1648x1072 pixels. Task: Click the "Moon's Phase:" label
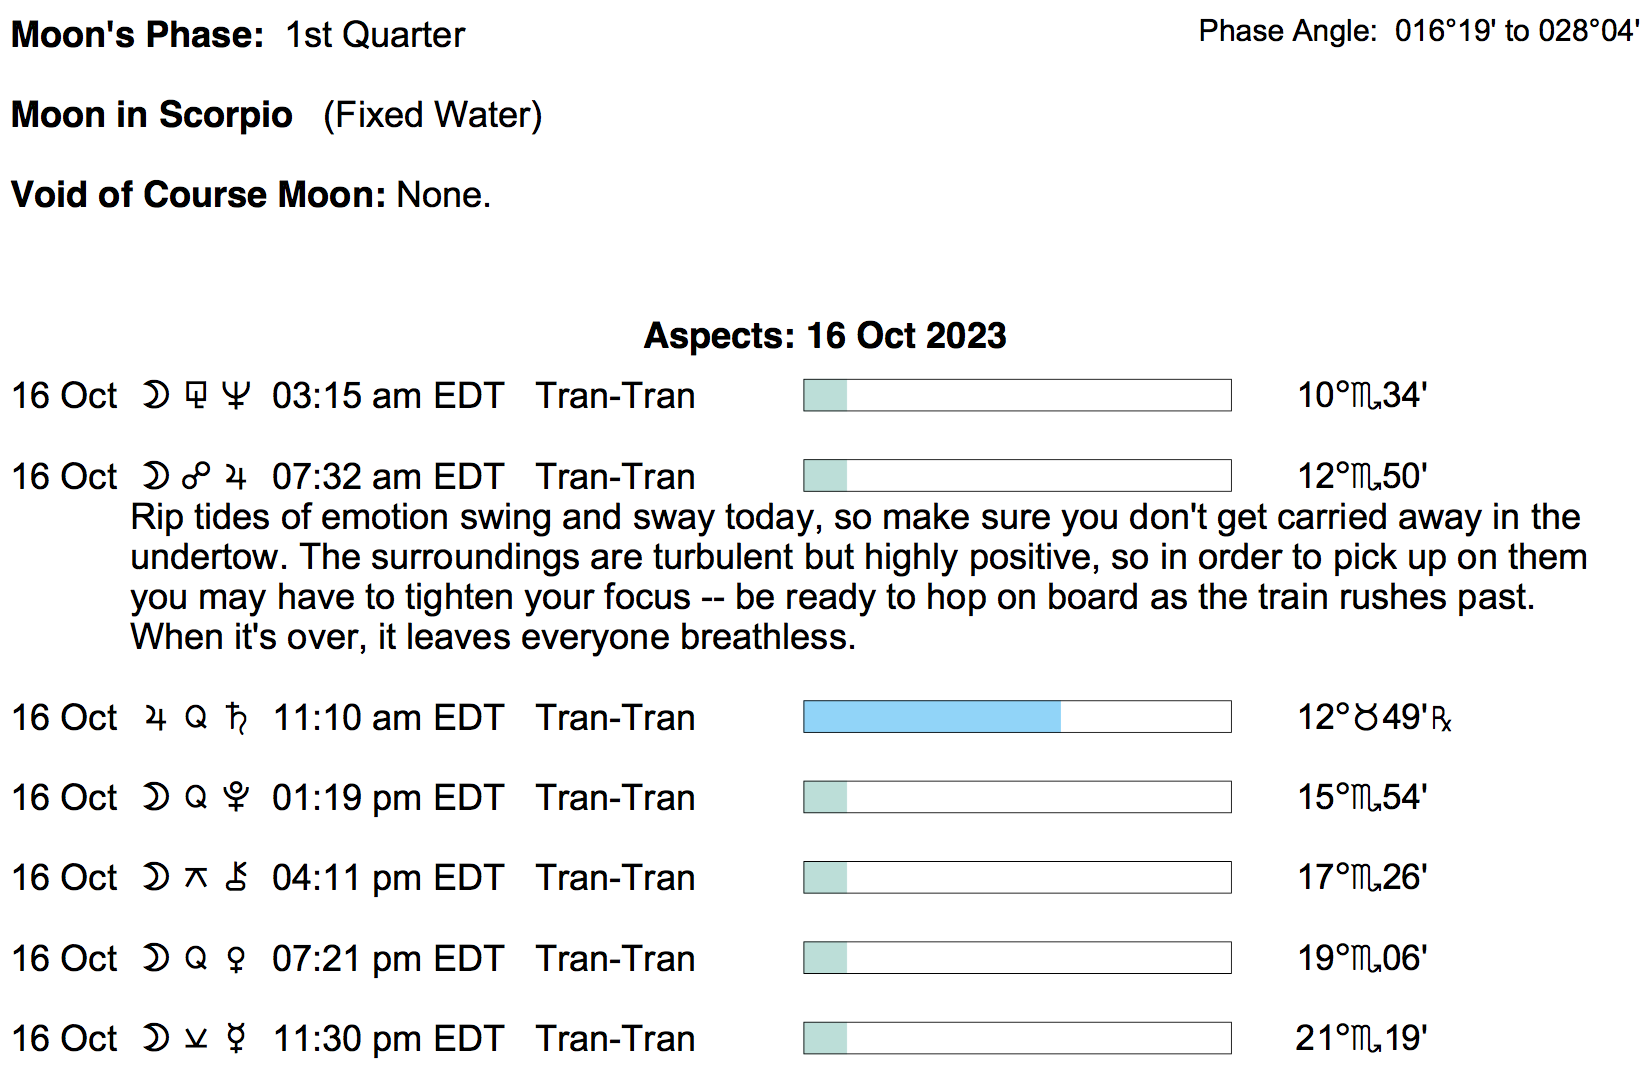(x=137, y=35)
